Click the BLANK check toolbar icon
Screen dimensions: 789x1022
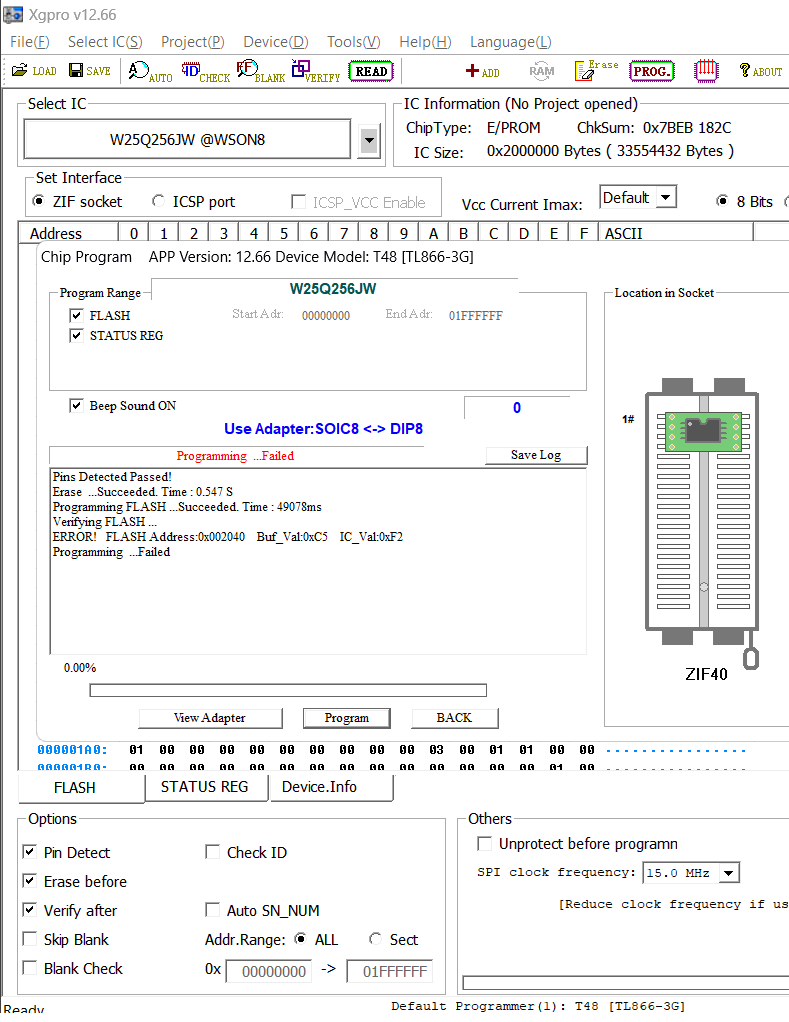(x=261, y=71)
